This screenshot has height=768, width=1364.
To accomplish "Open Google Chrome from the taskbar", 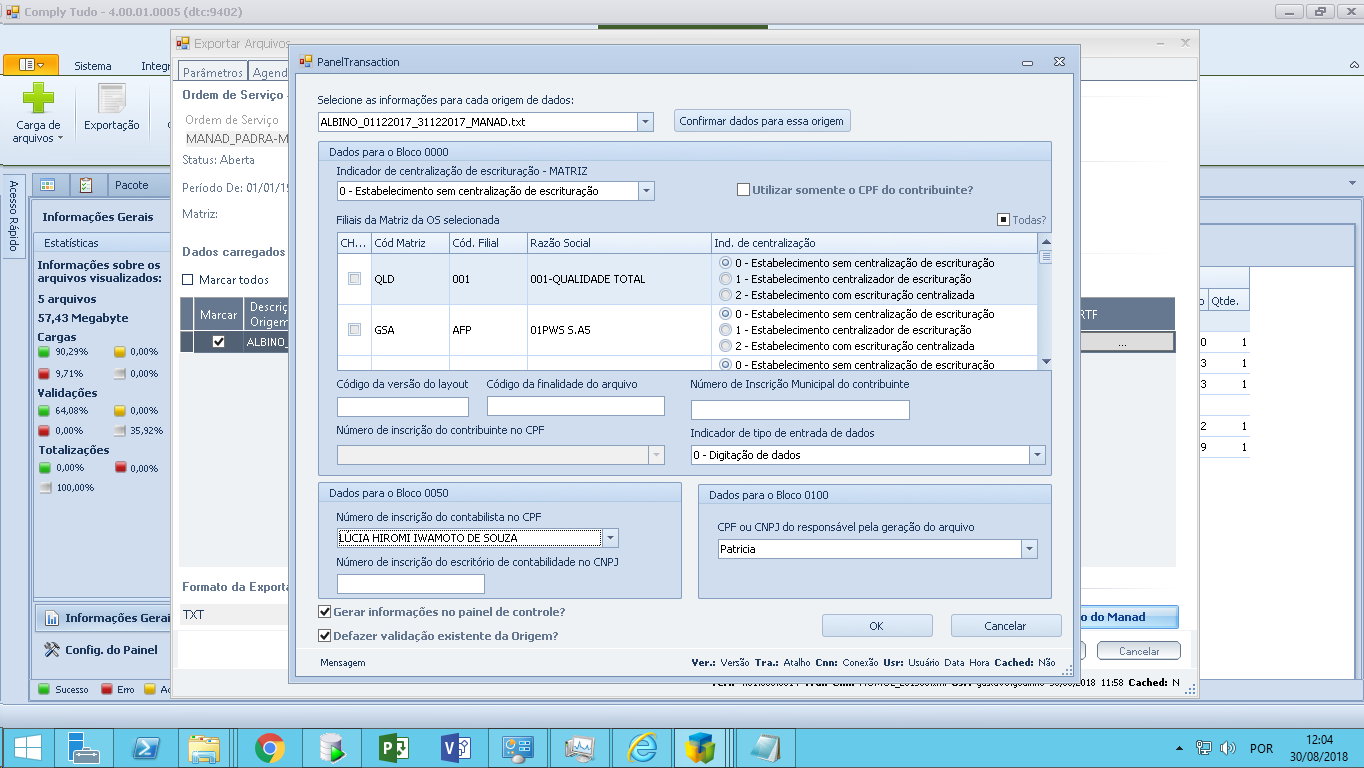I will tap(269, 748).
